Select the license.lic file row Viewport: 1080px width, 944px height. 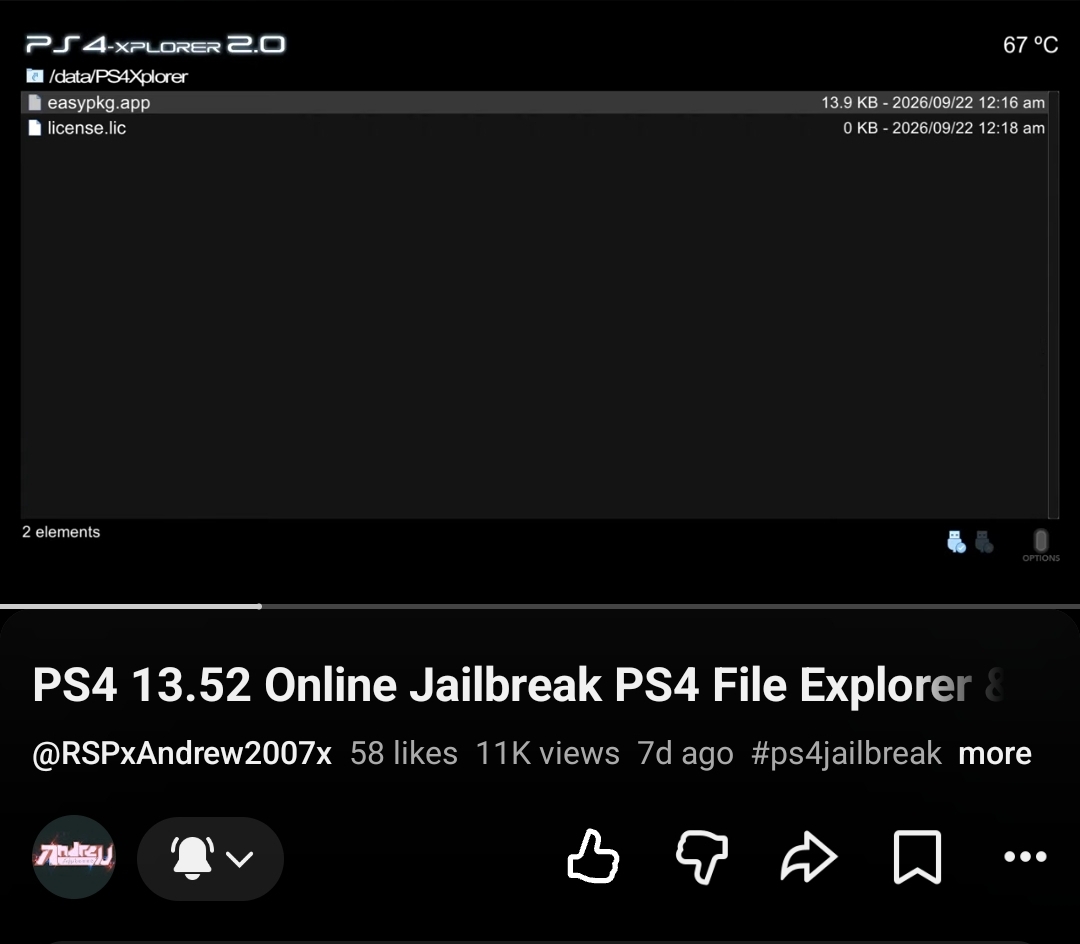click(536, 128)
